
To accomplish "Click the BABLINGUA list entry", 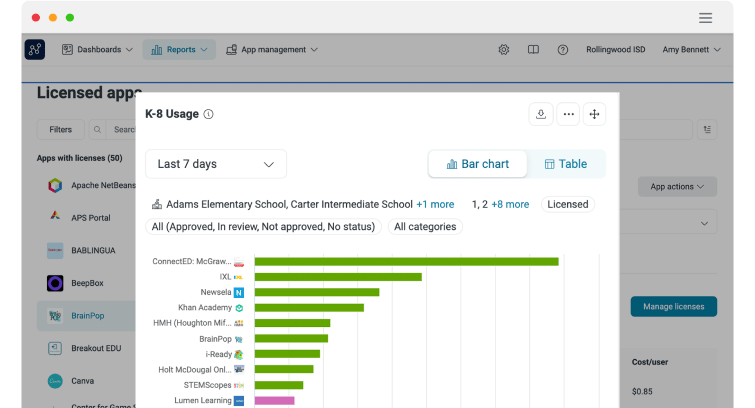I will pos(87,250).
